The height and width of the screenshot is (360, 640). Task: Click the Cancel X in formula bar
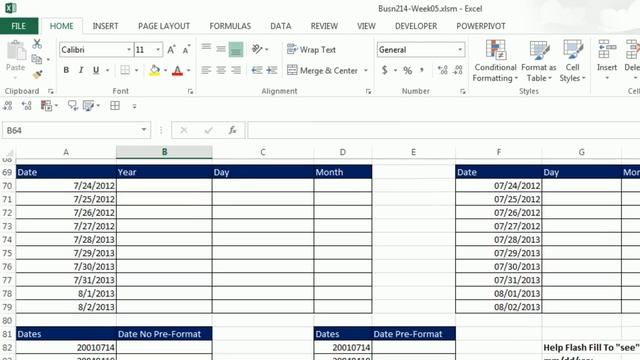click(184, 130)
